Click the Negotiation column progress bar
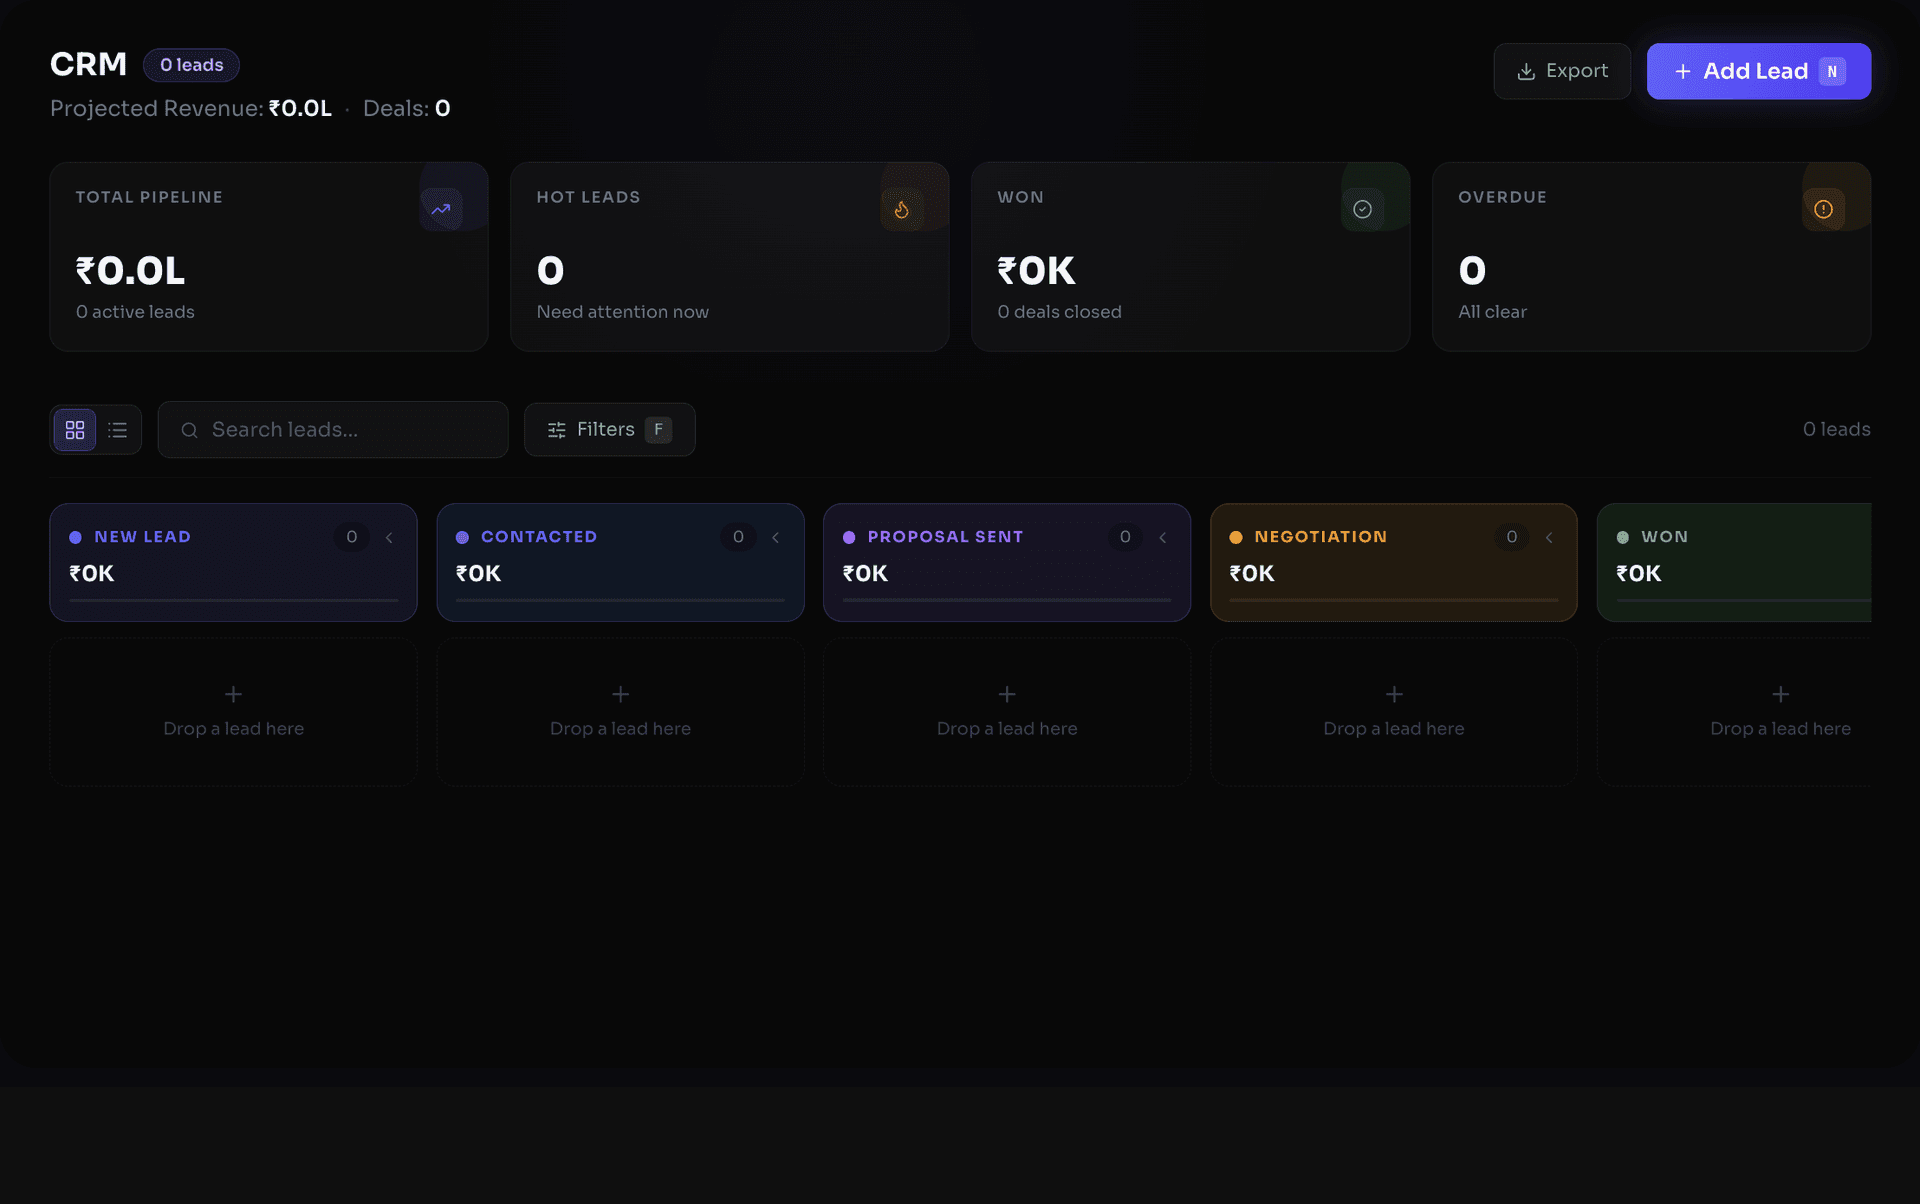This screenshot has width=1920, height=1204. click(1393, 600)
